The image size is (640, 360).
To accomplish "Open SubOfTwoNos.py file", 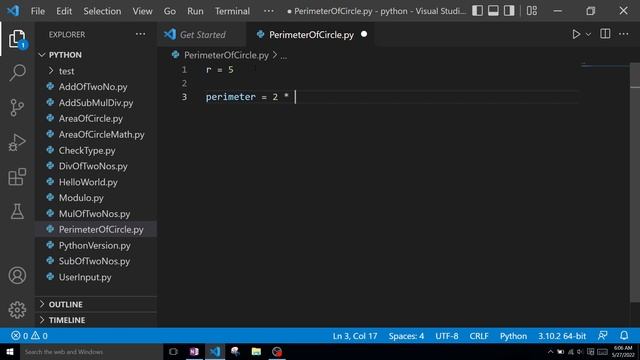I will (x=96, y=261).
